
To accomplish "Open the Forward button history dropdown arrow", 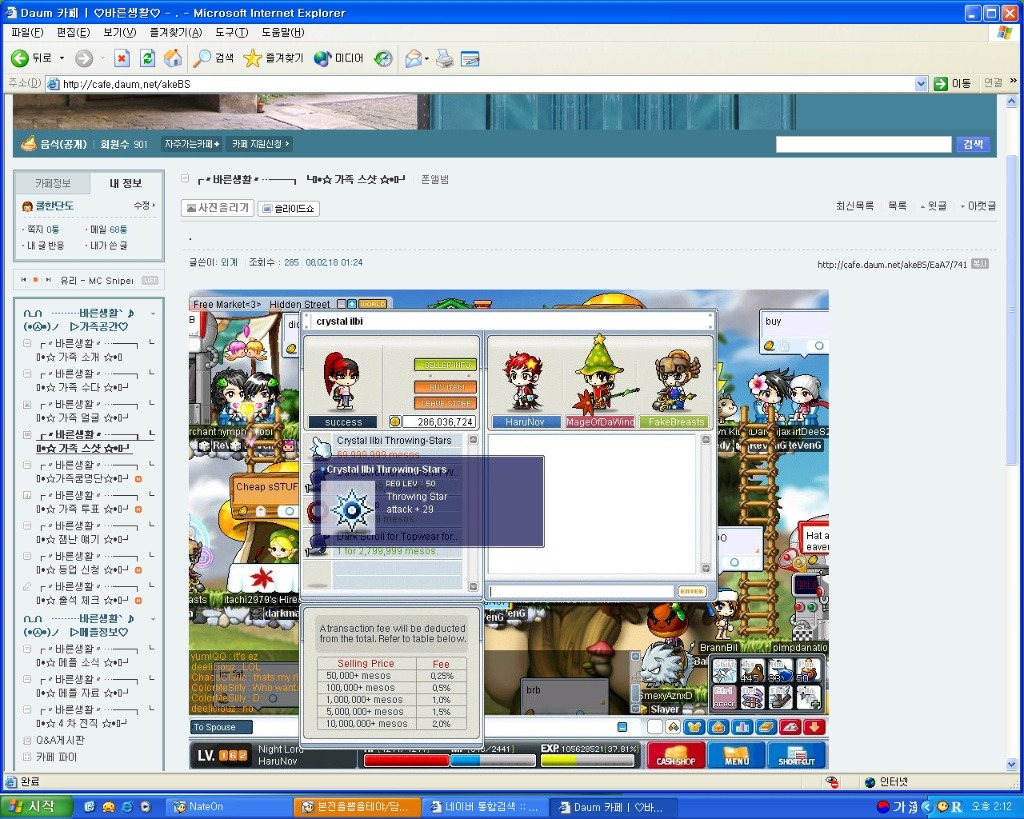I will click(103, 58).
